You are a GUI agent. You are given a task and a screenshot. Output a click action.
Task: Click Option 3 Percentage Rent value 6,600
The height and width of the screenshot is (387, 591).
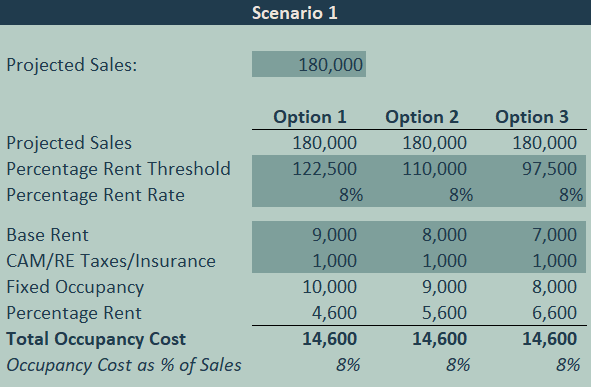[554, 313]
